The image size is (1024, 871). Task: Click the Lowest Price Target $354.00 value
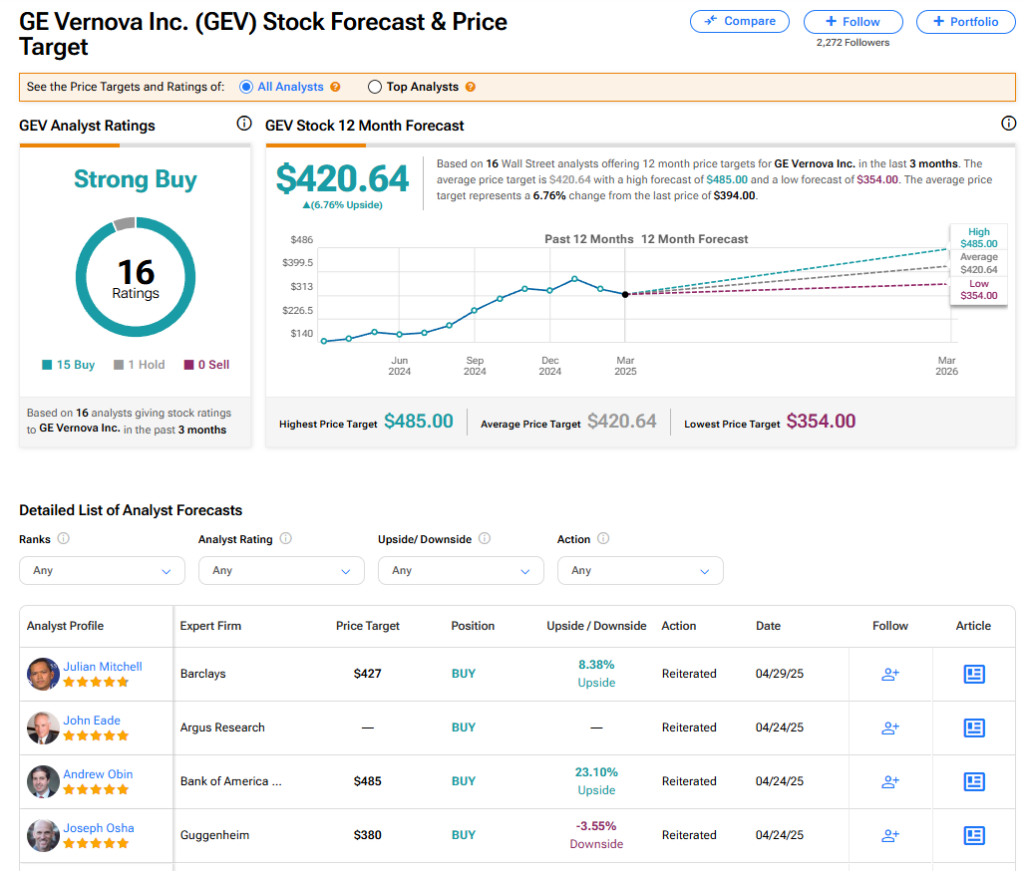pyautogui.click(x=821, y=421)
